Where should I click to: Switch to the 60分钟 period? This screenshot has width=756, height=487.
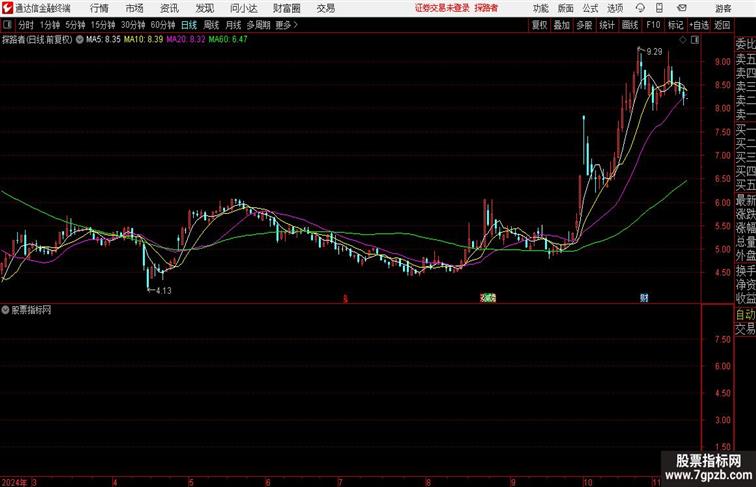(x=163, y=25)
